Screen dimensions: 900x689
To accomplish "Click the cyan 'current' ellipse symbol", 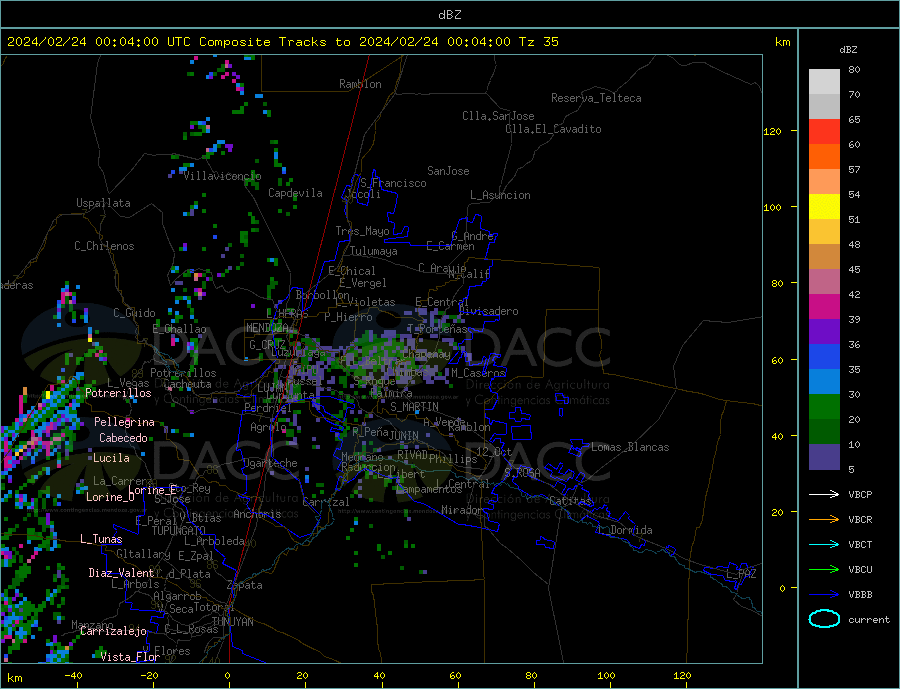I will click(824, 619).
